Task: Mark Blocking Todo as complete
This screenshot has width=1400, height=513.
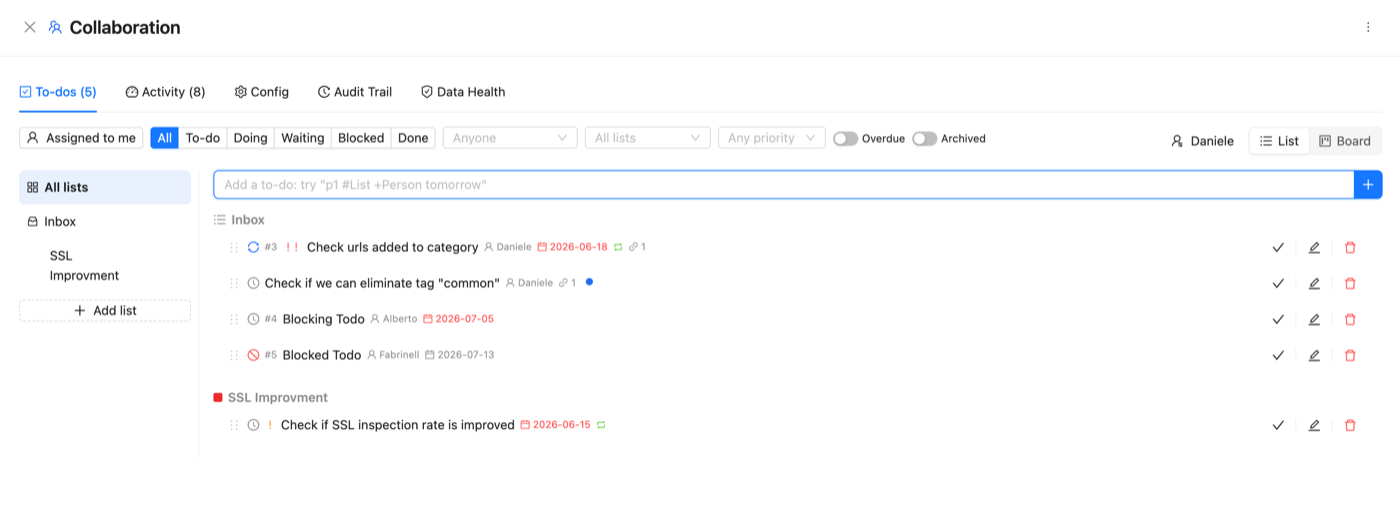Action: coord(1278,320)
